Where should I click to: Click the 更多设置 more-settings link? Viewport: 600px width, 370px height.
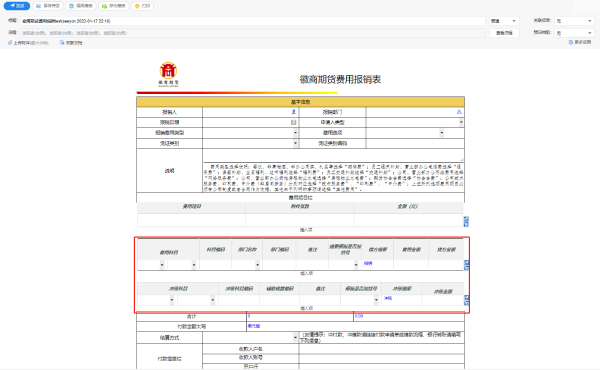click(580, 42)
